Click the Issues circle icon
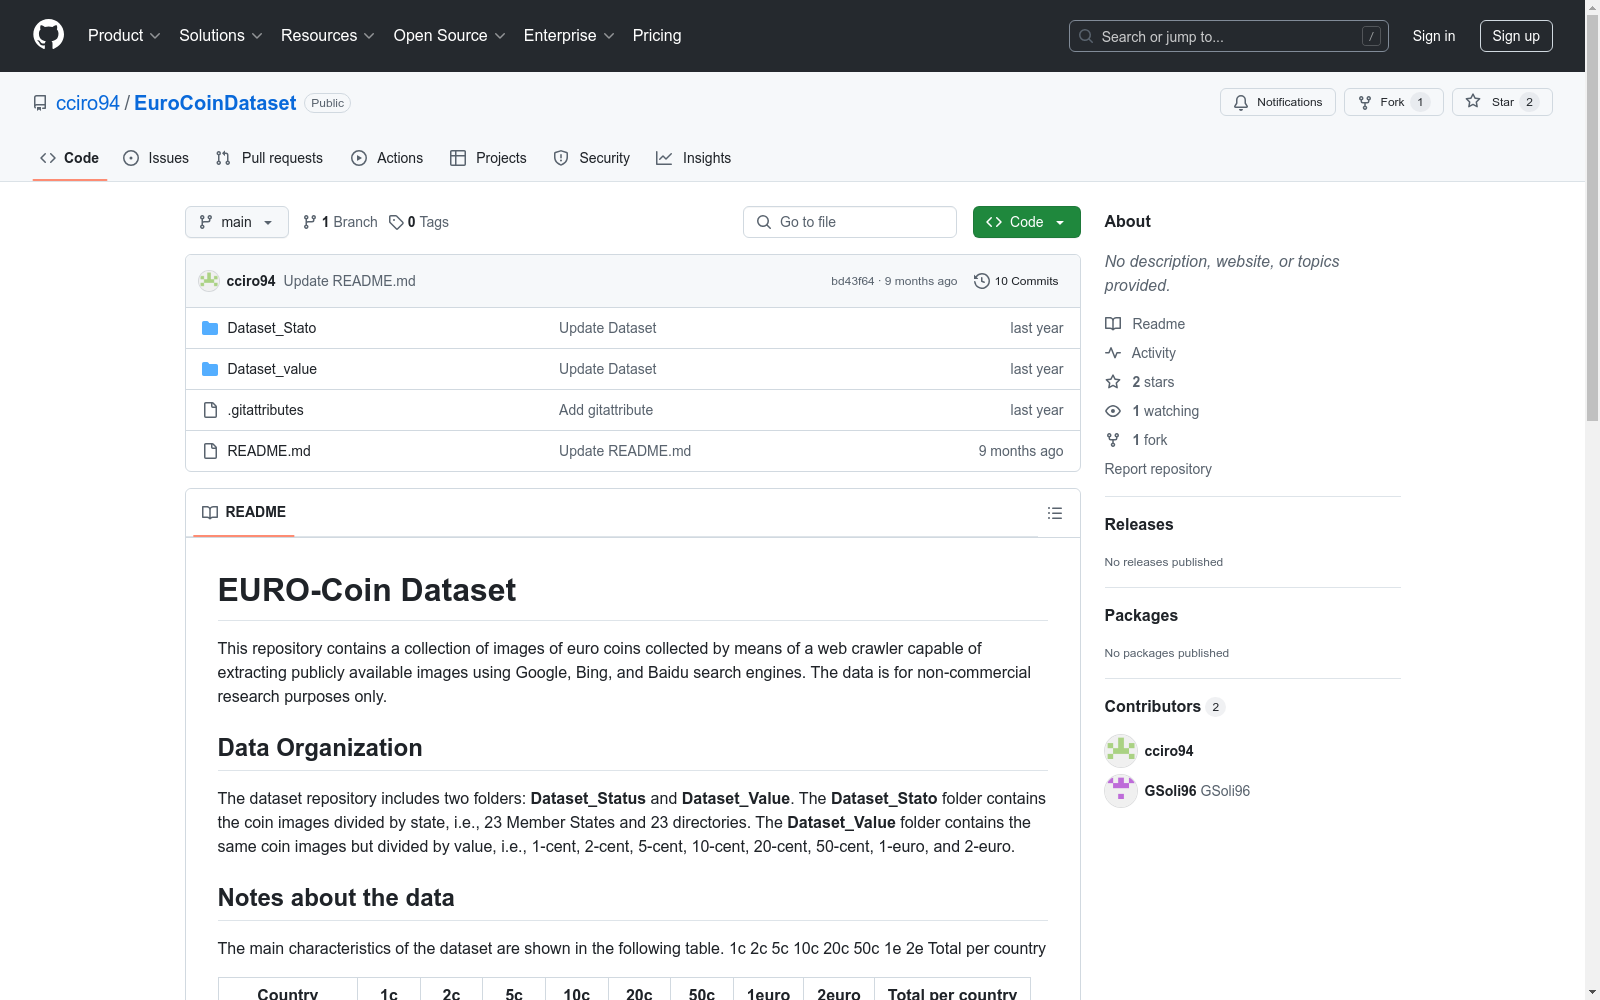 [x=131, y=158]
